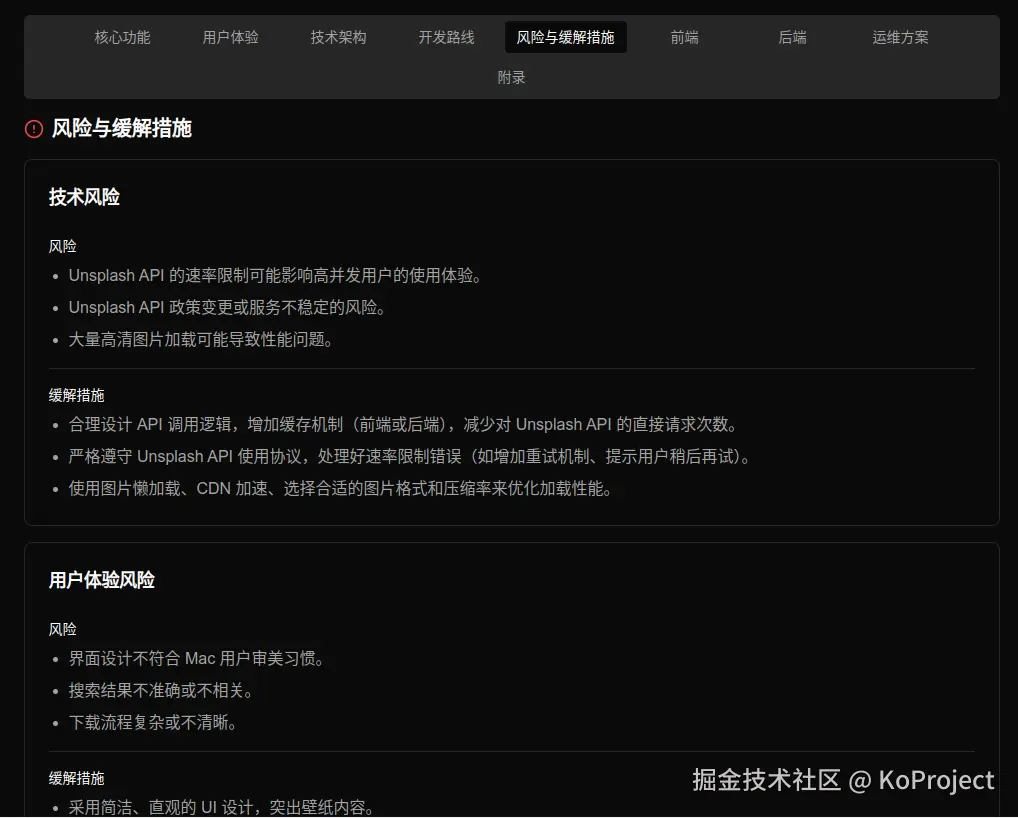Click the 缓解措施 subheading under 技术风险
The image size is (1018, 818).
point(76,395)
